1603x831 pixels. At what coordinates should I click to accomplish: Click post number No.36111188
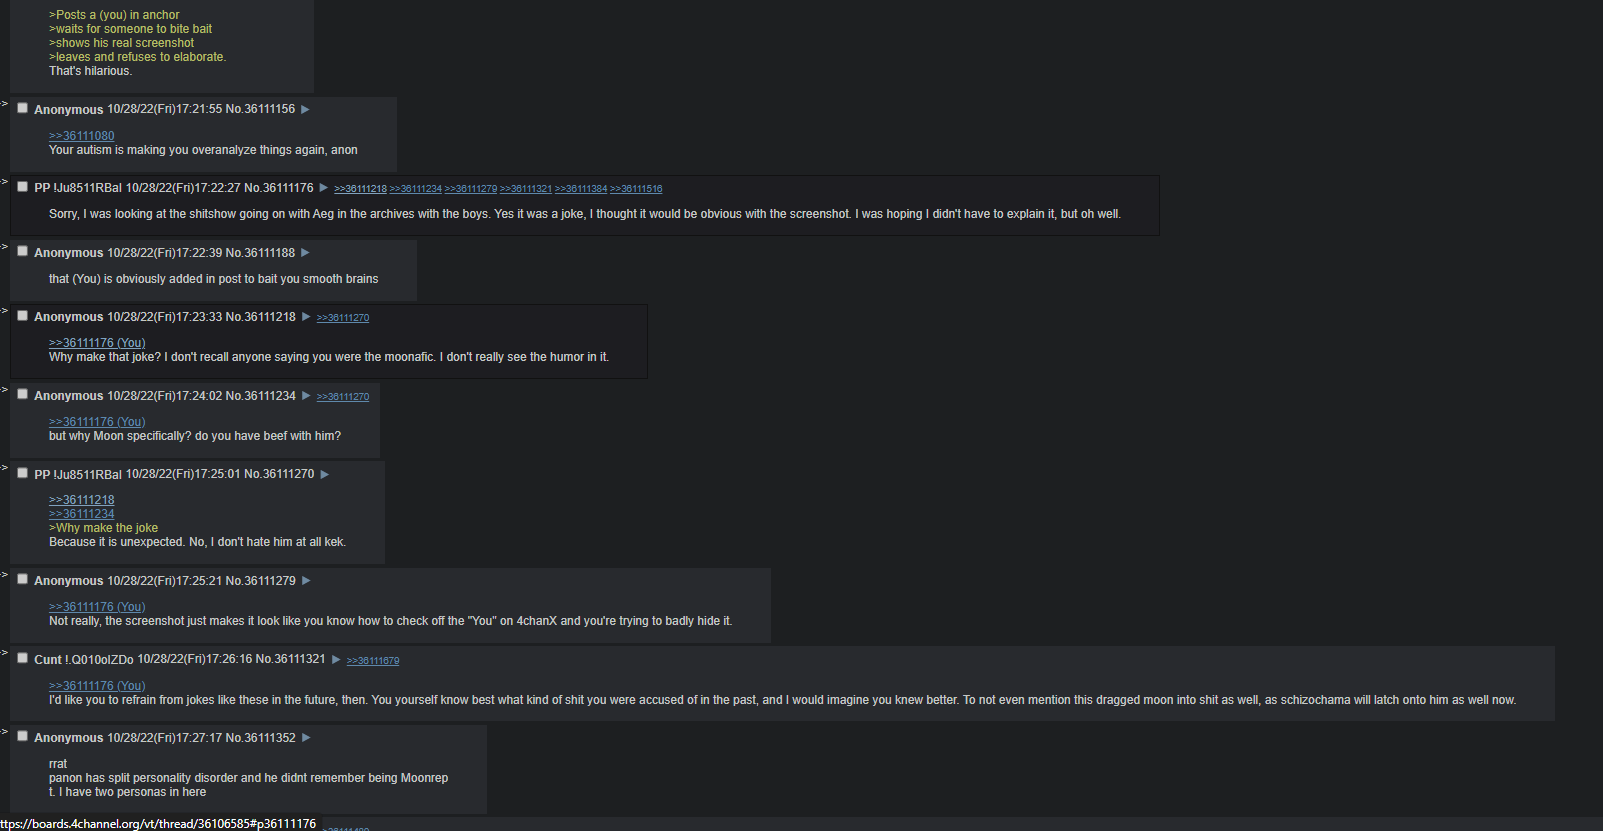(260, 253)
